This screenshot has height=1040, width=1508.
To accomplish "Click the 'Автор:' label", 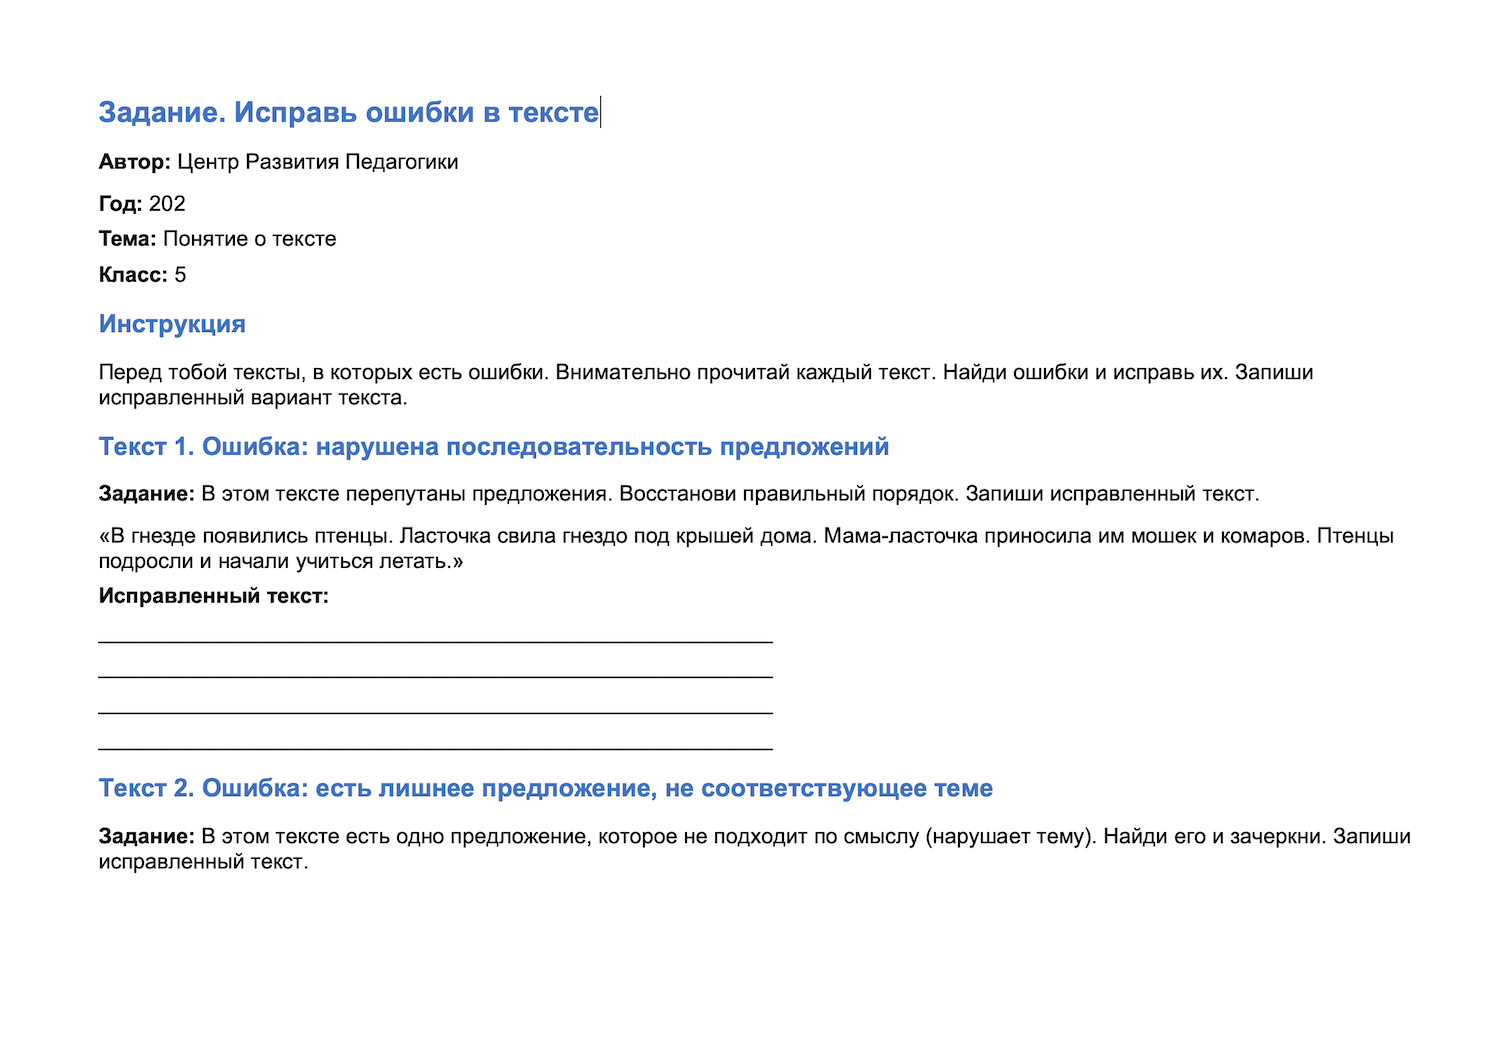I will [135, 162].
